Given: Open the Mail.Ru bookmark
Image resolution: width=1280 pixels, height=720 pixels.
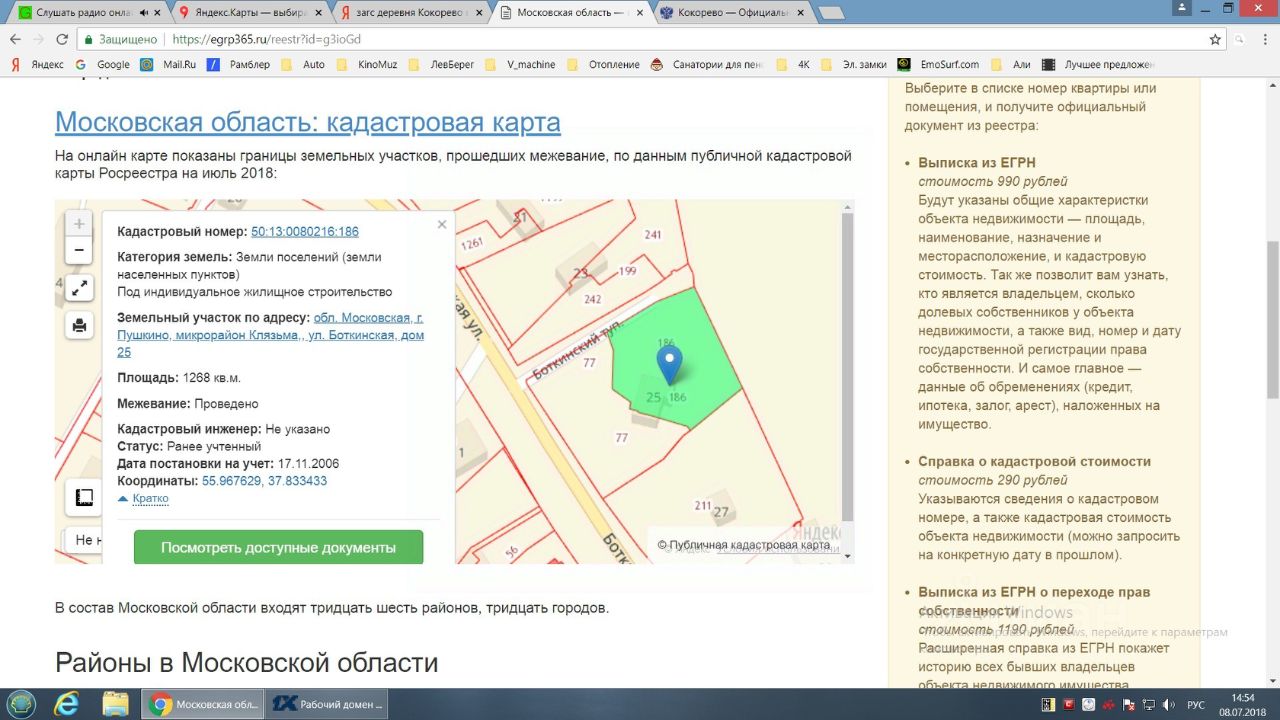Looking at the screenshot, I should pos(169,64).
